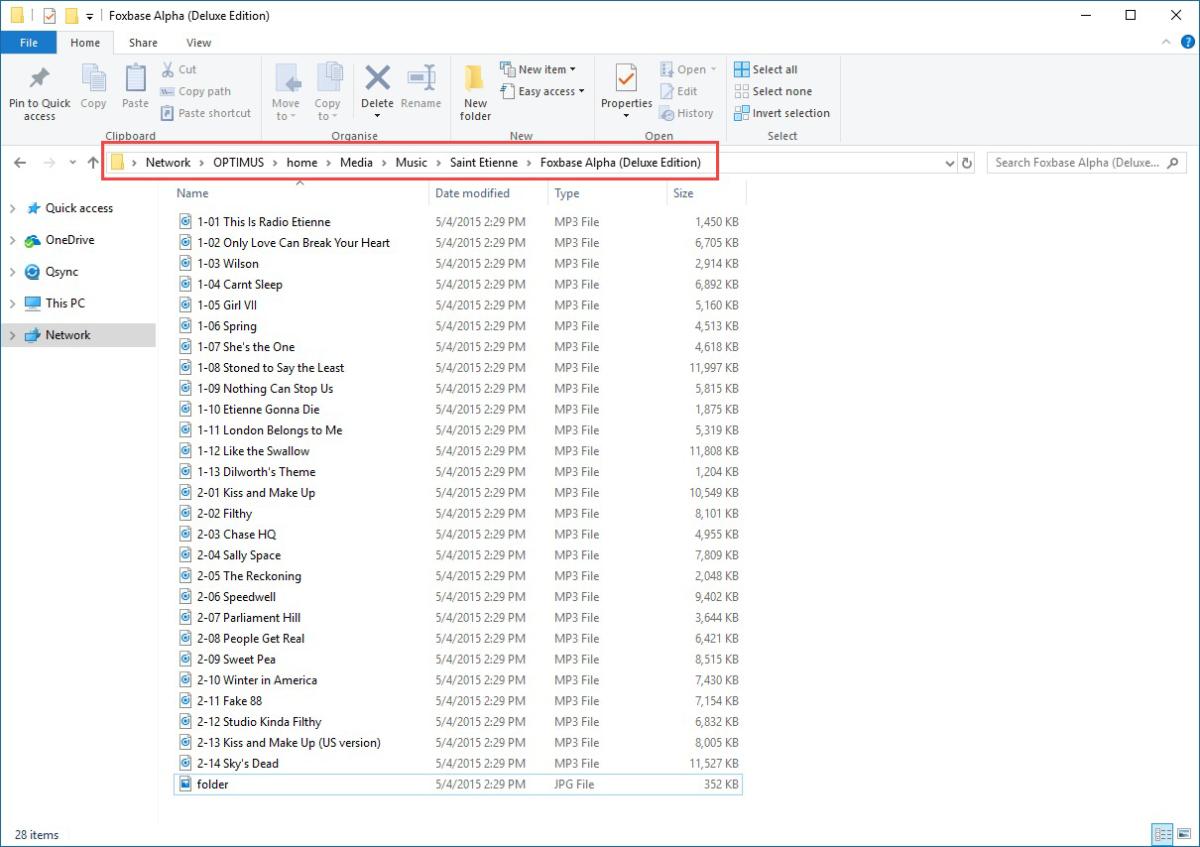
Task: Navigate to Music in breadcrumb
Action: pos(411,163)
